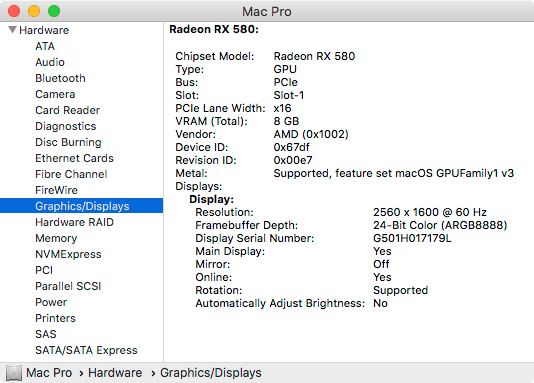This screenshot has height=383, width=534.
Task: Click the VRAM value 8 GB
Action: point(286,121)
